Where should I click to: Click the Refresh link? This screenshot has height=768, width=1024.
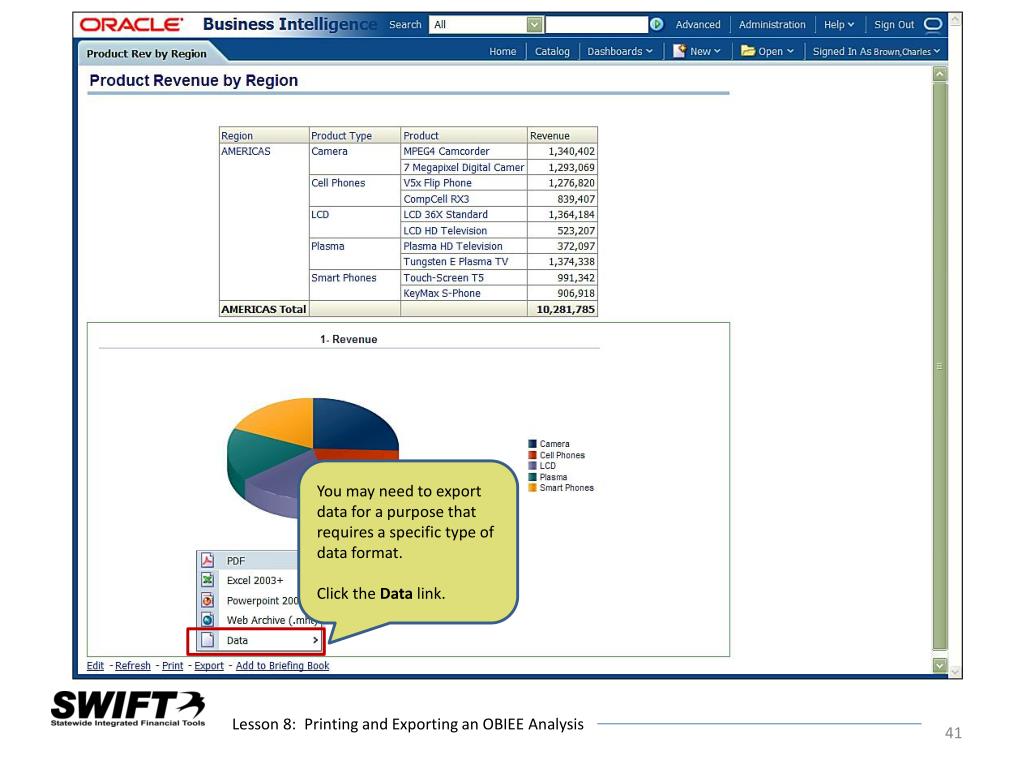pos(133,665)
